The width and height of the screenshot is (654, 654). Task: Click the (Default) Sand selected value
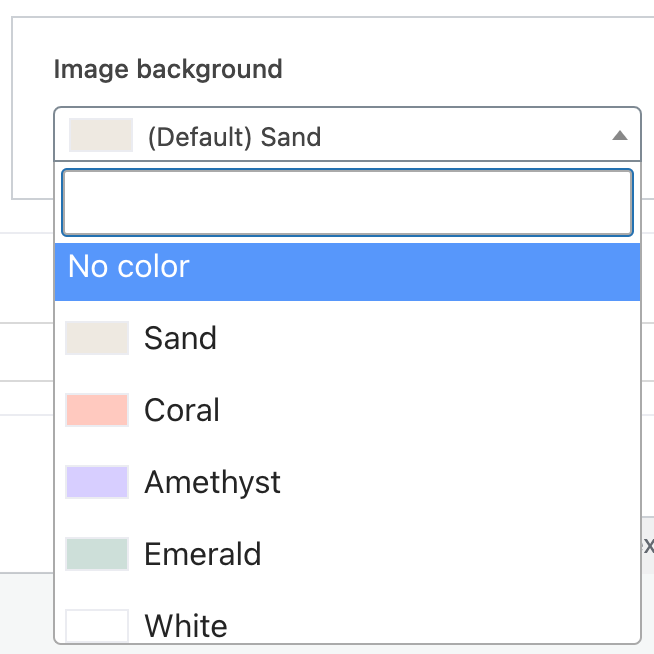[x=234, y=137]
